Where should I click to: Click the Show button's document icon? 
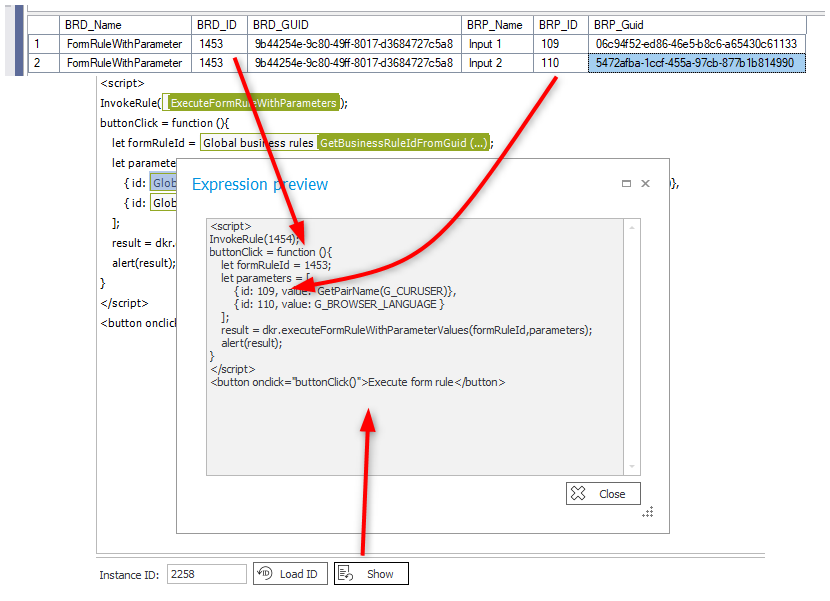point(346,573)
